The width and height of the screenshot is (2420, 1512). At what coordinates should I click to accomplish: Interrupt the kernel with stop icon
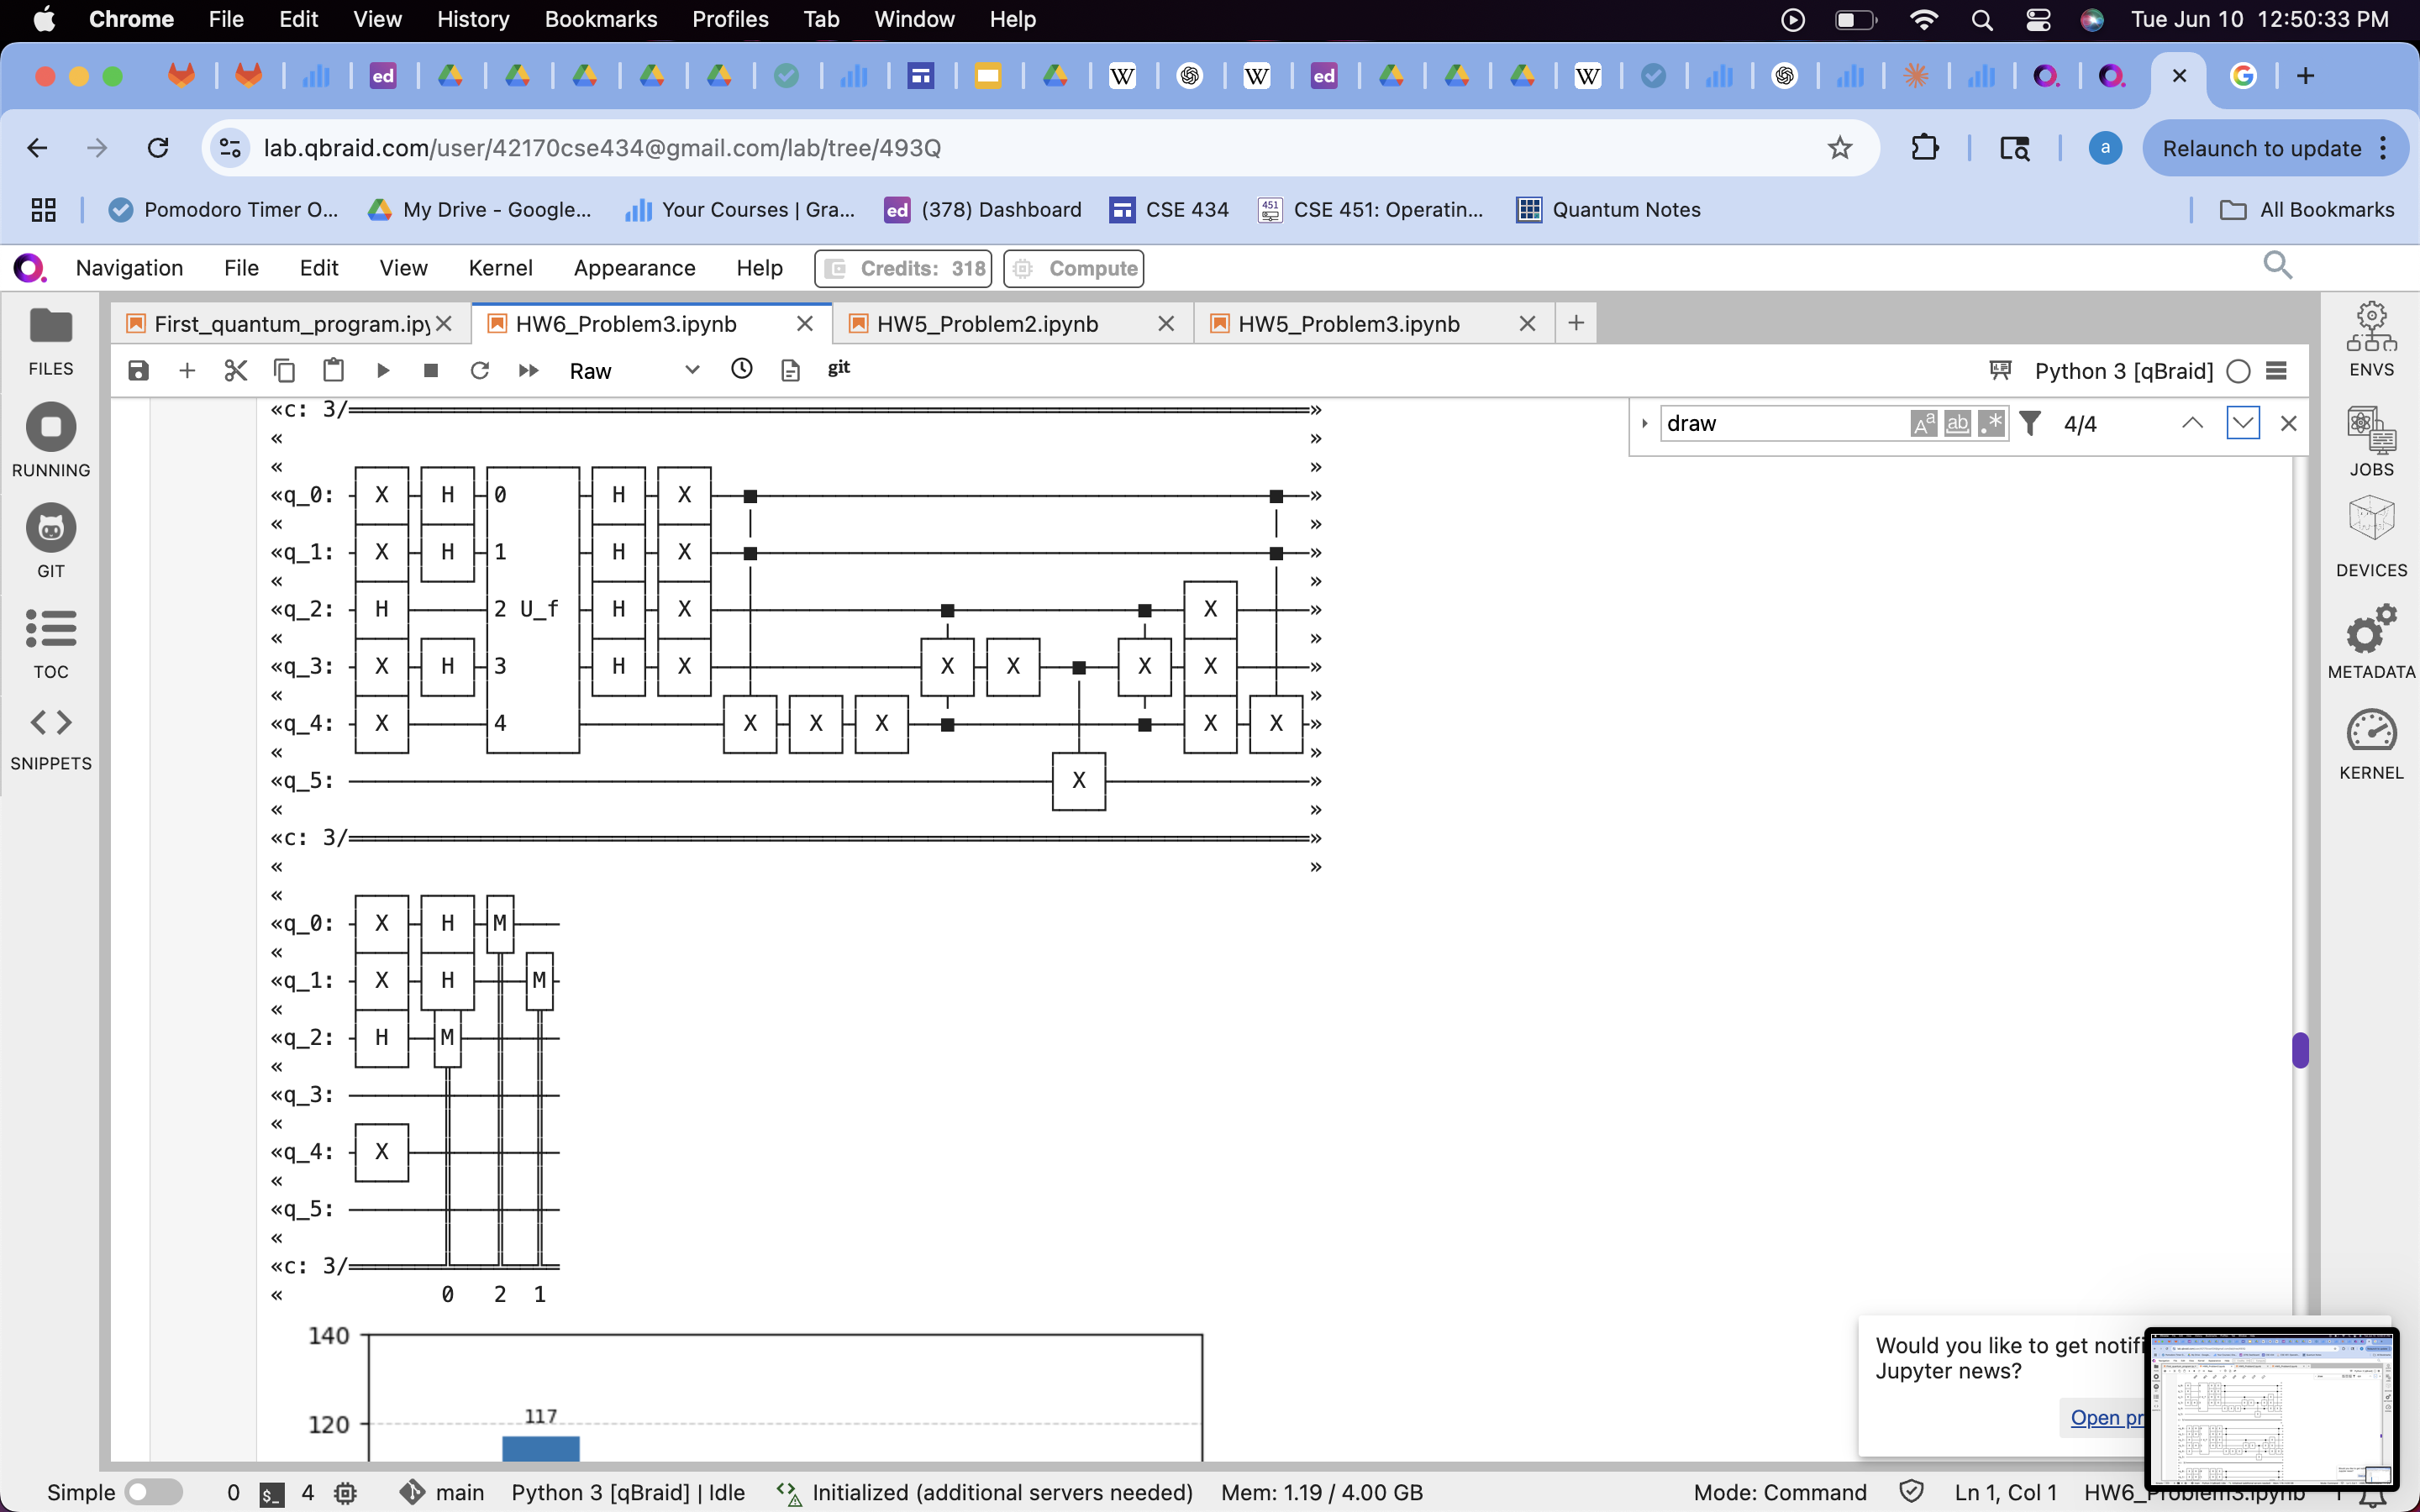431,371
